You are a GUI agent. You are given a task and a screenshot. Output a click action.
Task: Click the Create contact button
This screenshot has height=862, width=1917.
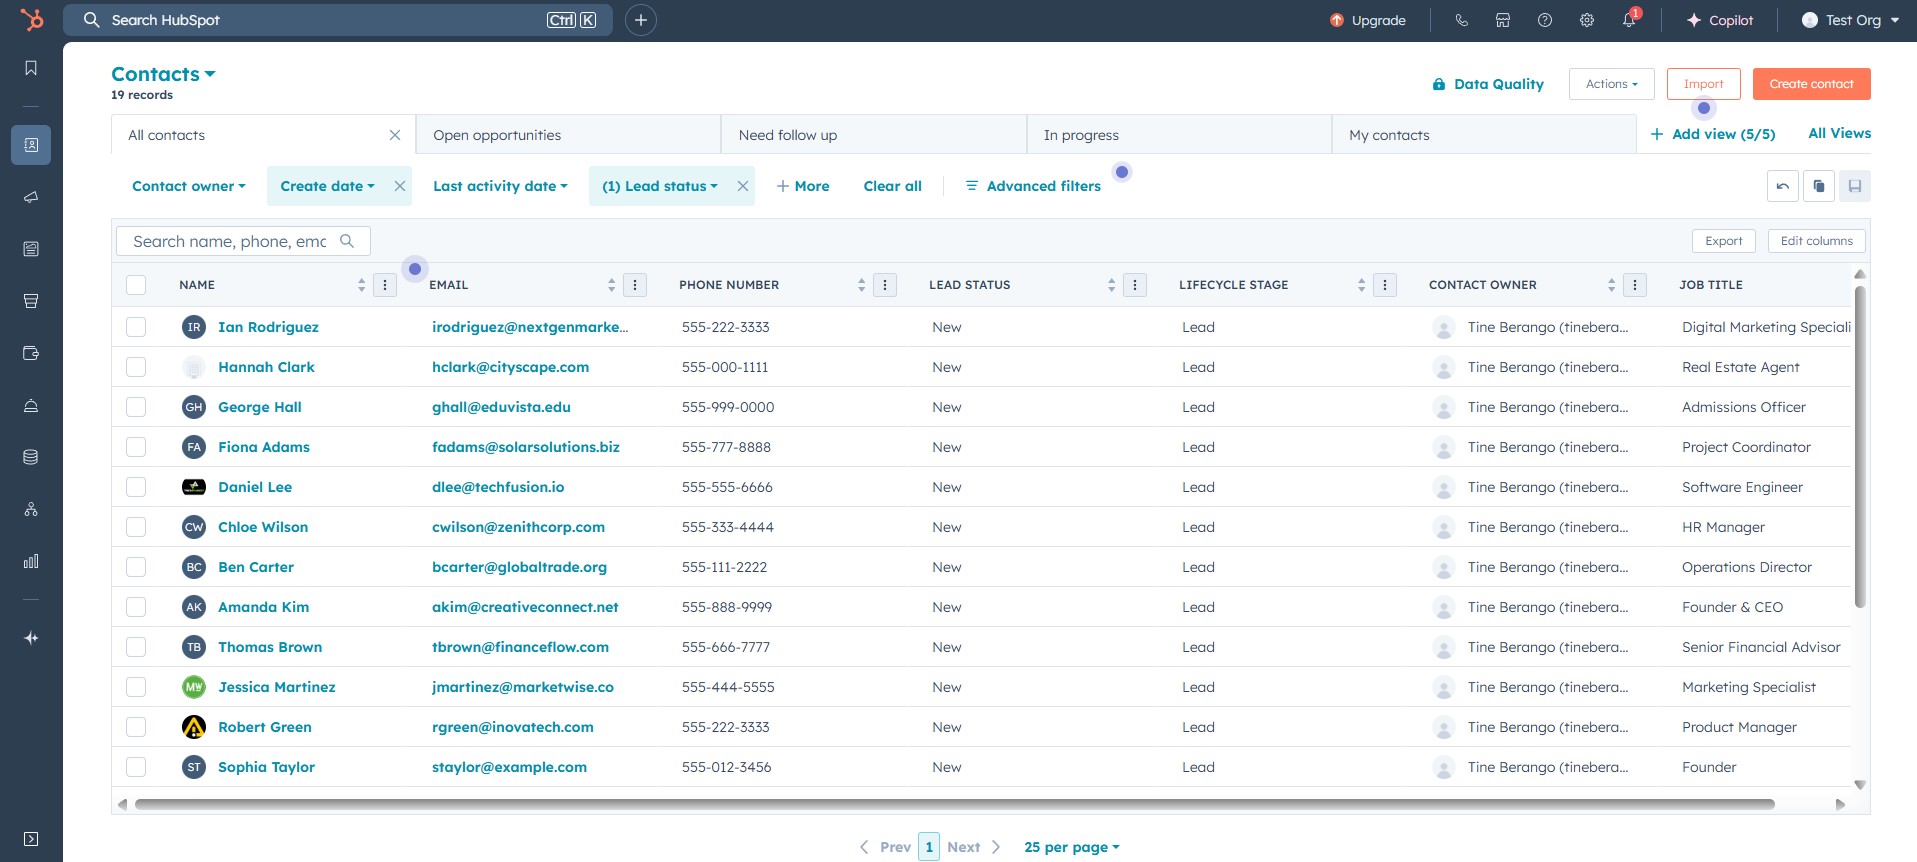pyautogui.click(x=1810, y=84)
